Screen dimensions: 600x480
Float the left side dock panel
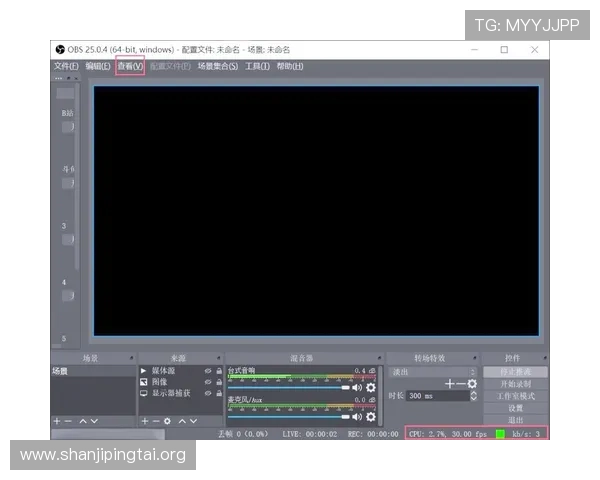(x=69, y=78)
